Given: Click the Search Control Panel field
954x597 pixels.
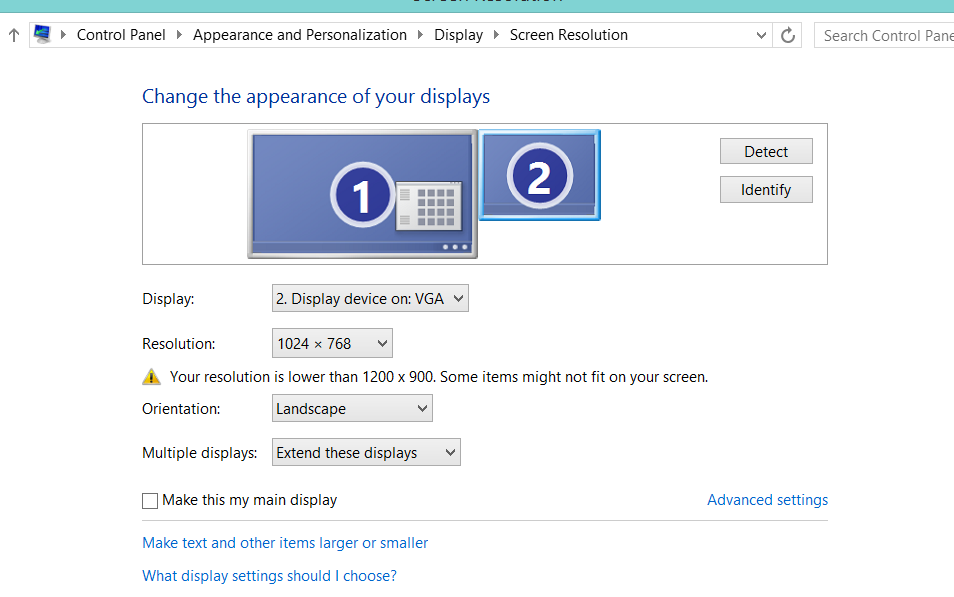Looking at the screenshot, I should click(884, 35).
